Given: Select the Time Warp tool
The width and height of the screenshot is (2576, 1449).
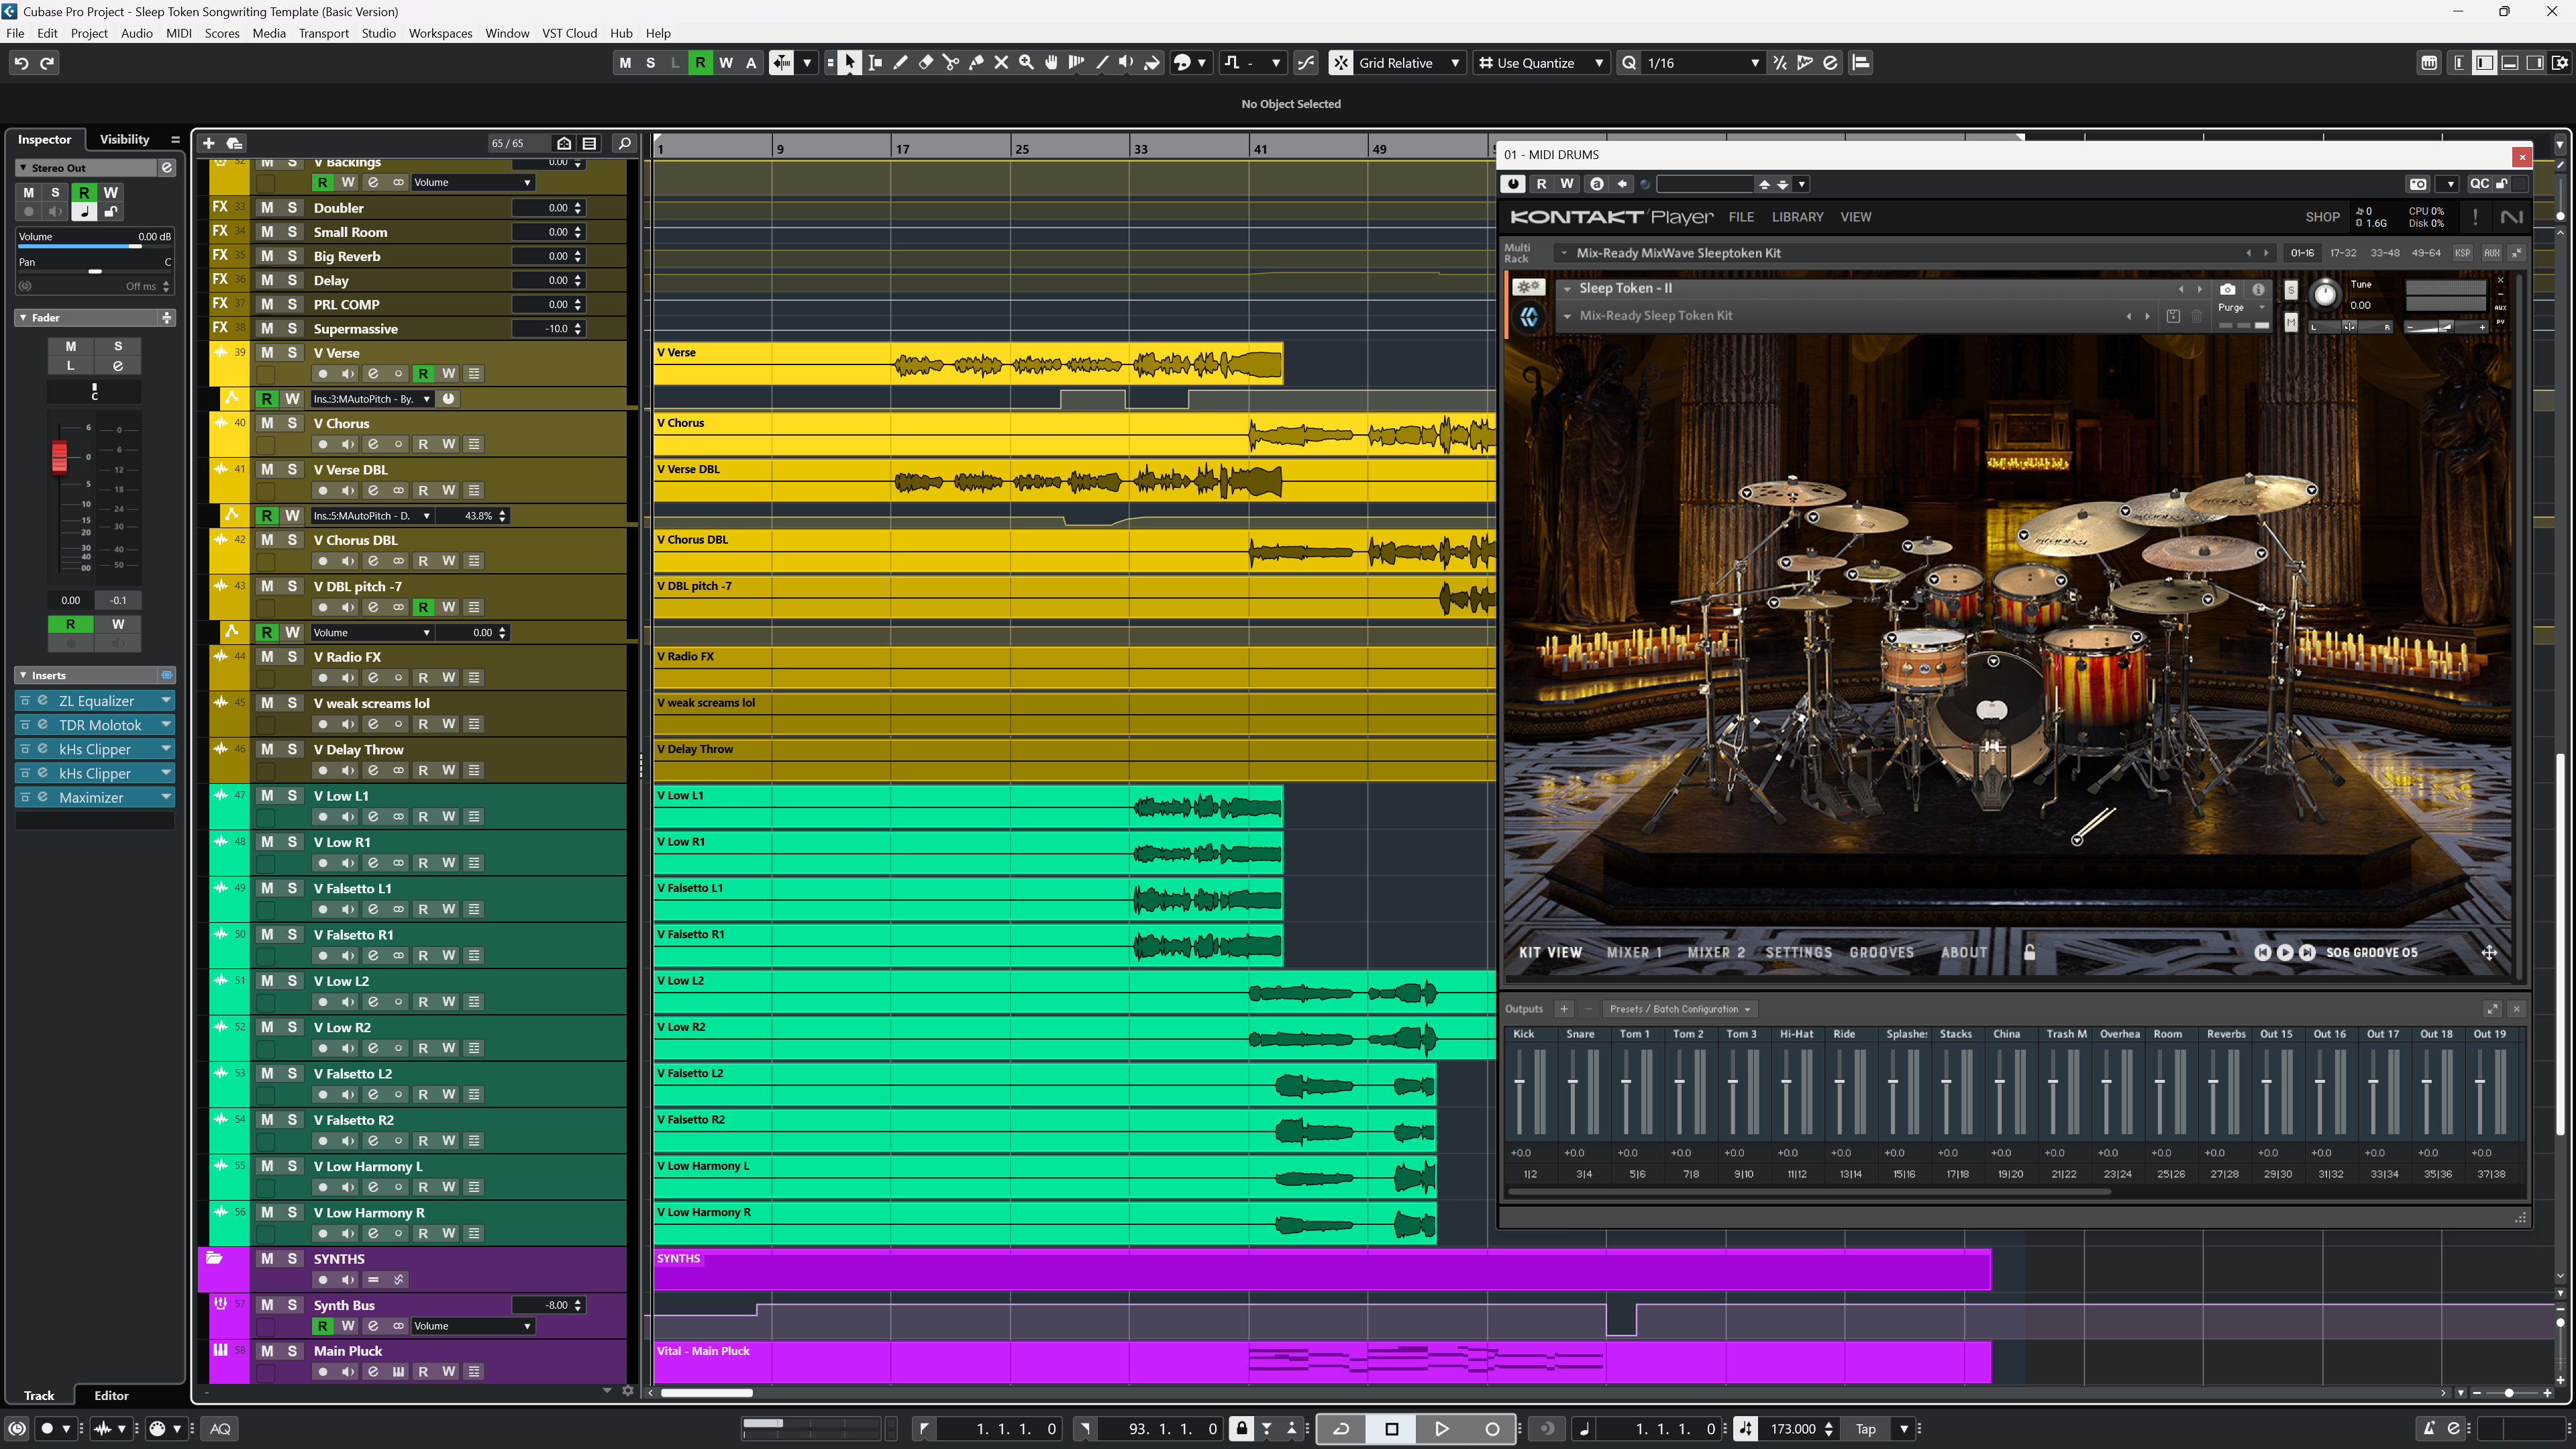Looking at the screenshot, I should tap(1076, 63).
